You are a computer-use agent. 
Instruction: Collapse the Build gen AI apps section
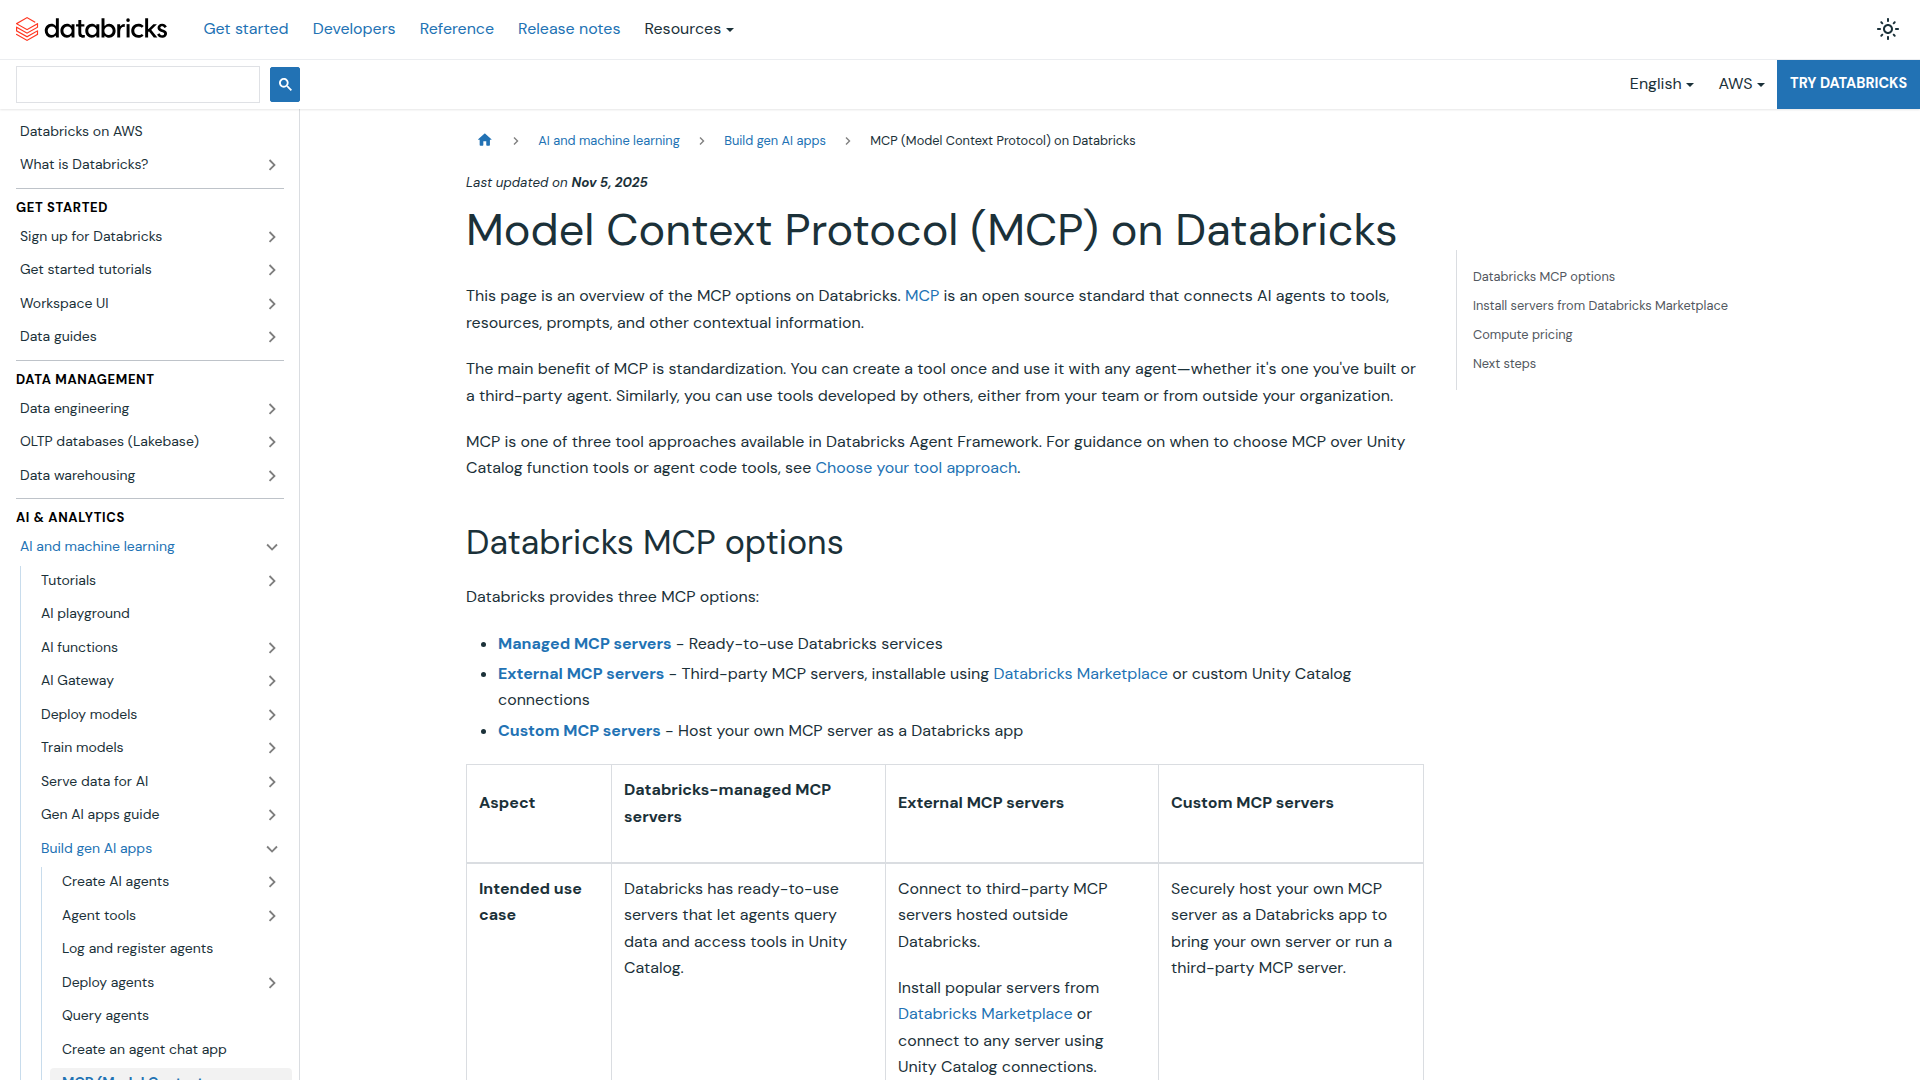click(x=271, y=848)
